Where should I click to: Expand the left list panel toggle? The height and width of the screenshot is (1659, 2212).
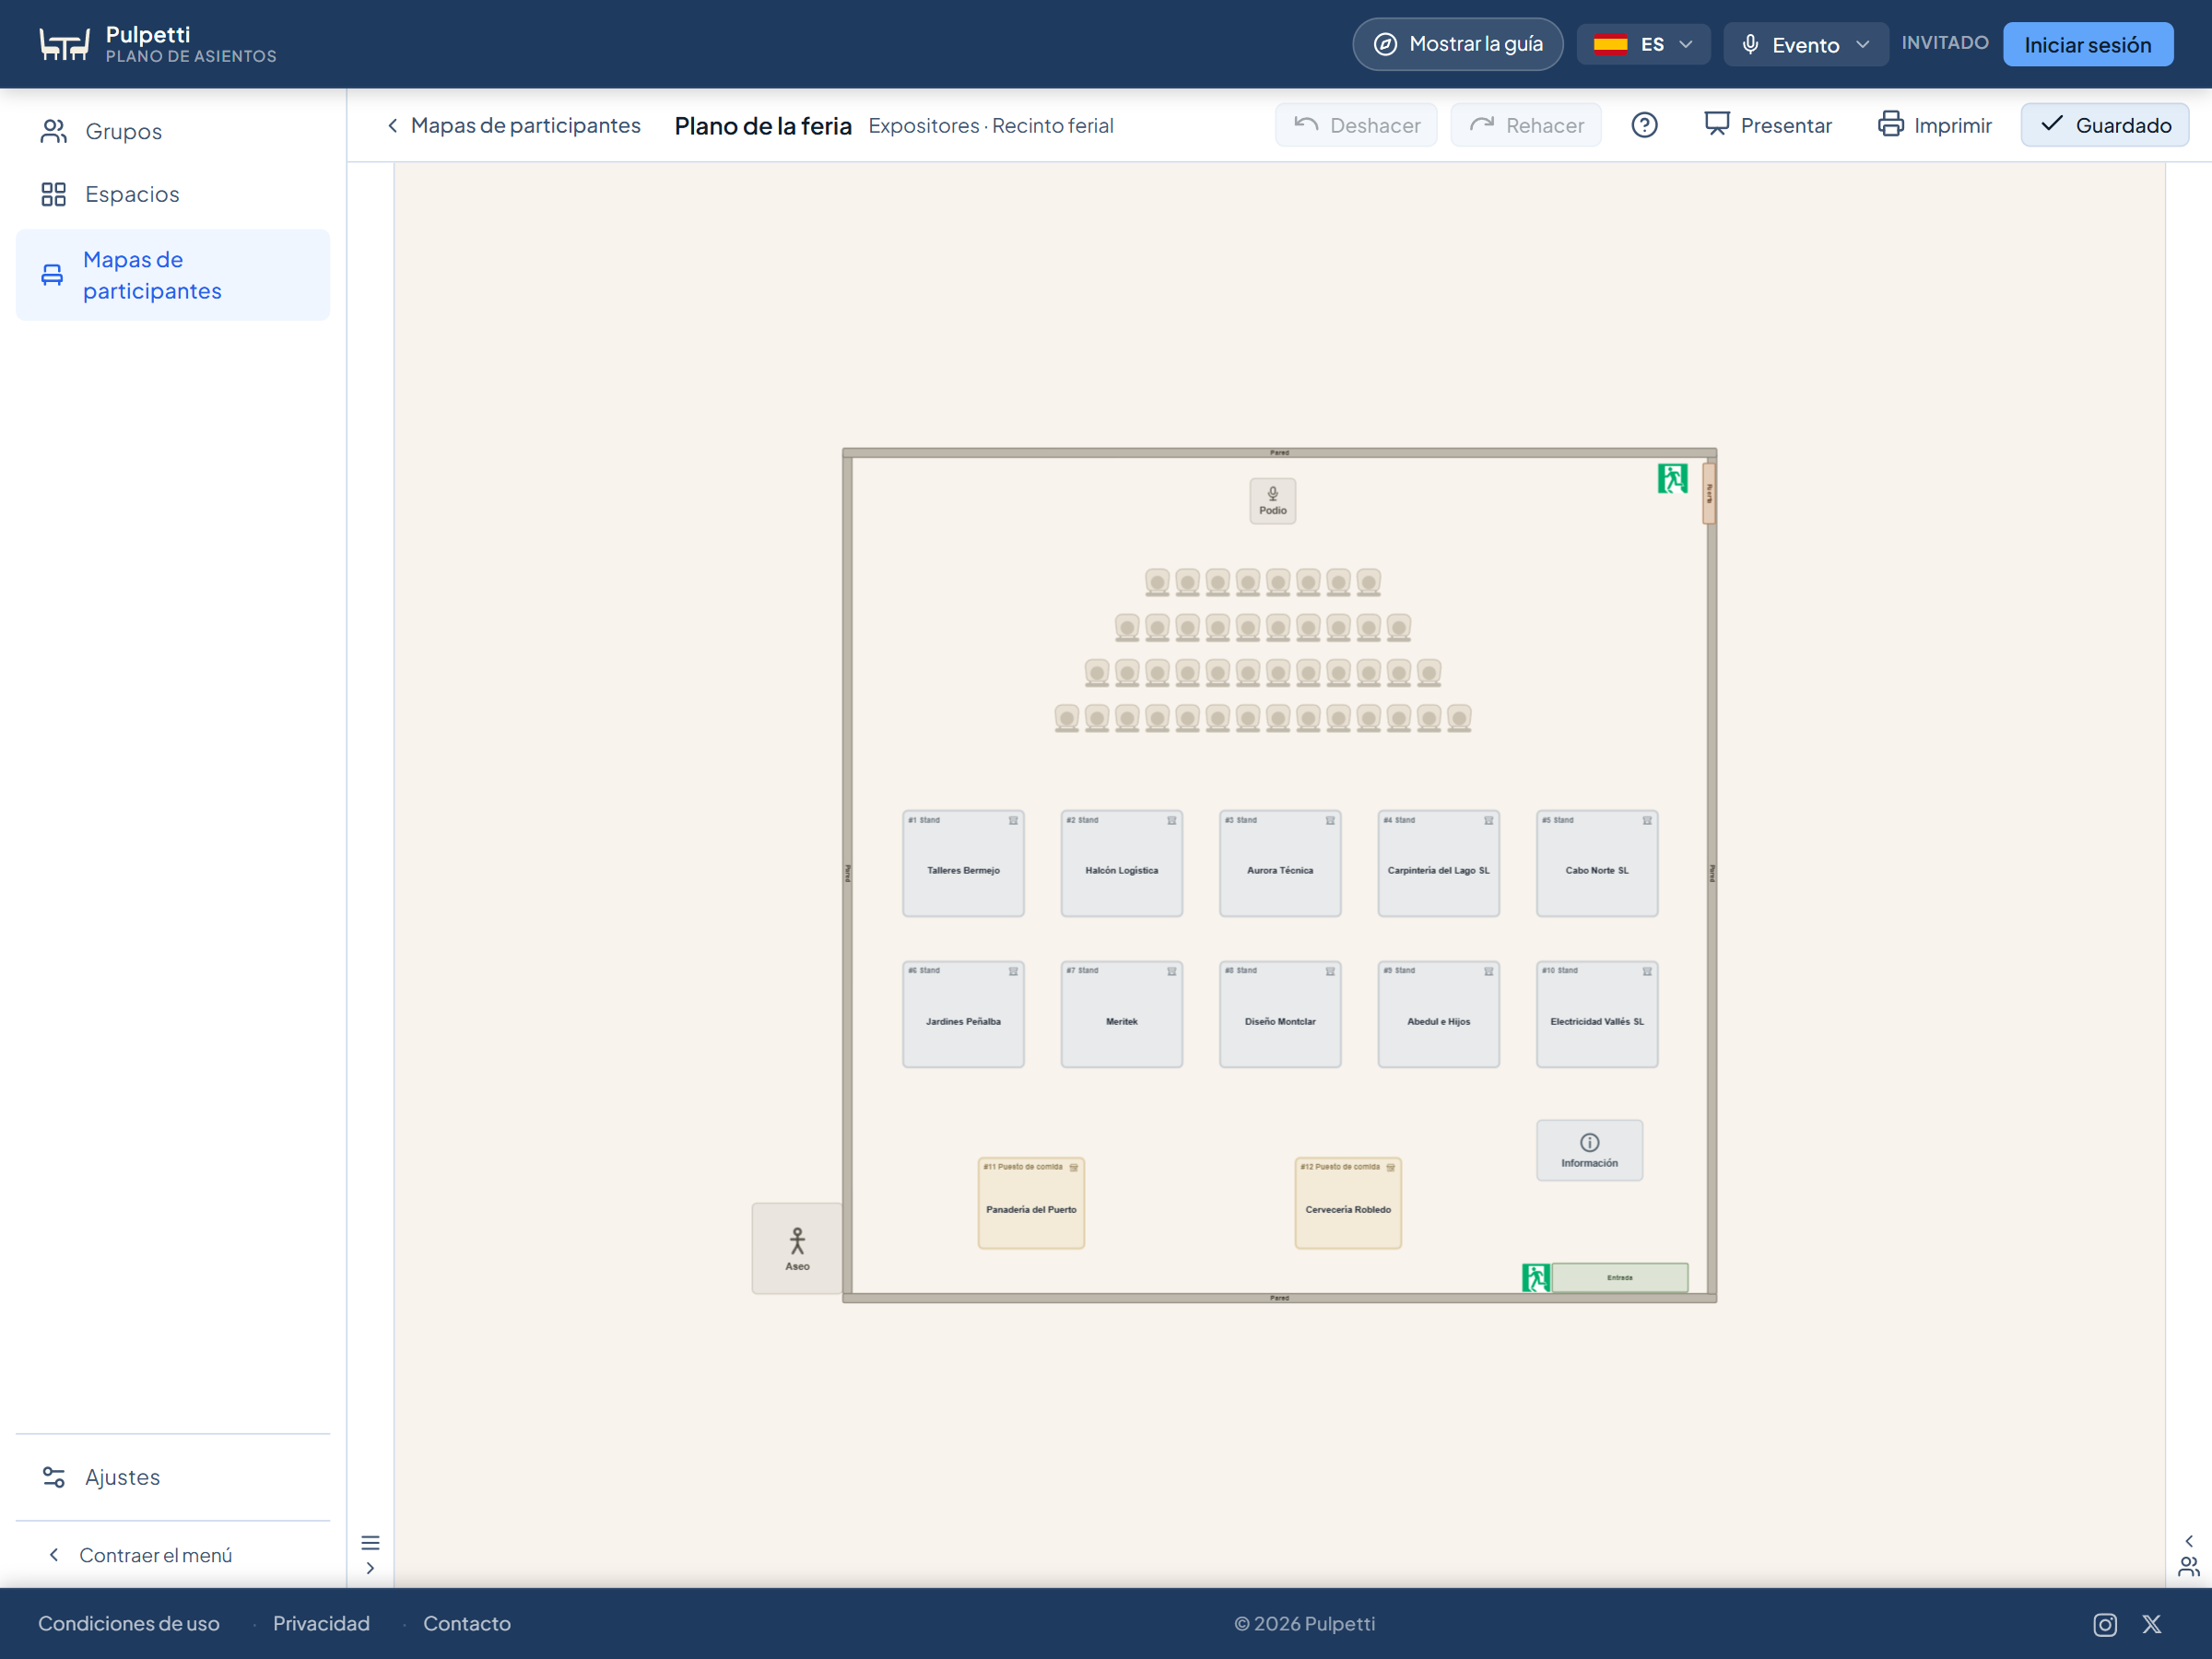pyautogui.click(x=370, y=1555)
